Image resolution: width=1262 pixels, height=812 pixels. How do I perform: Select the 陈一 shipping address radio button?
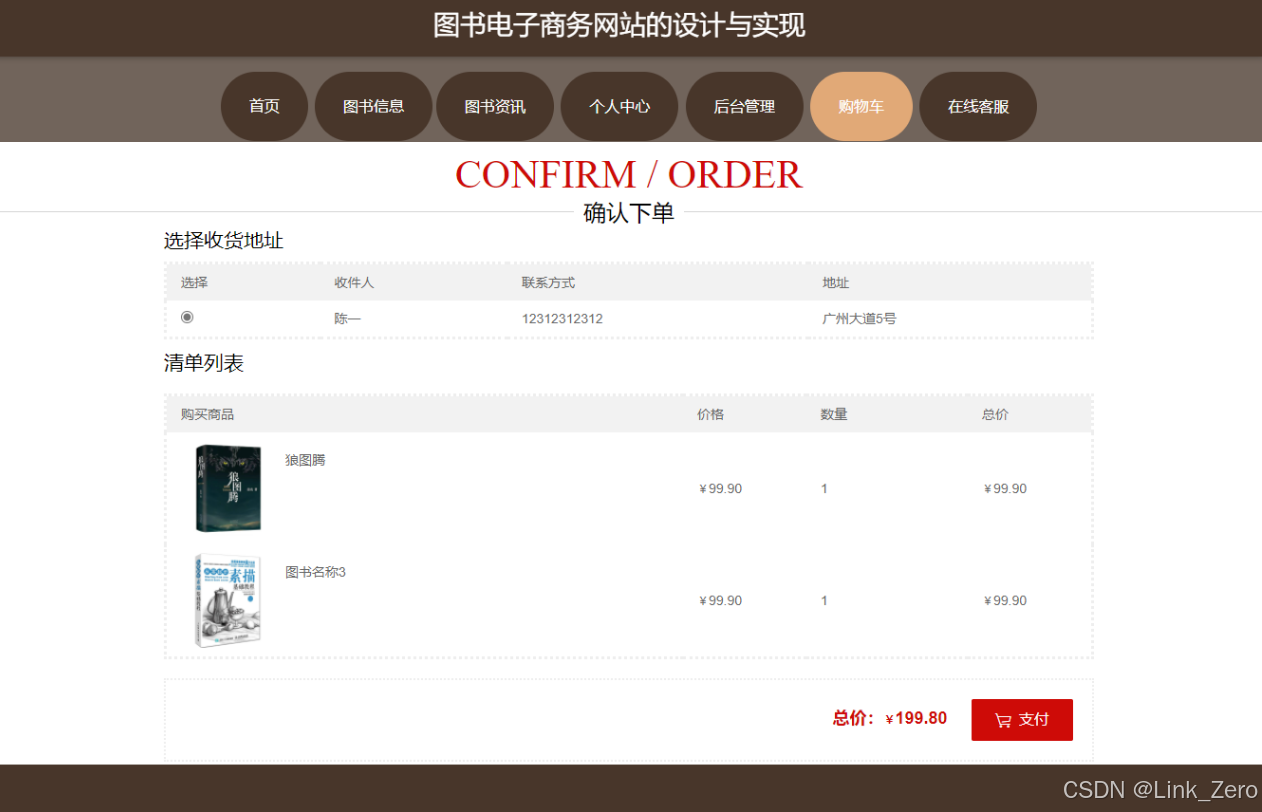pos(187,317)
